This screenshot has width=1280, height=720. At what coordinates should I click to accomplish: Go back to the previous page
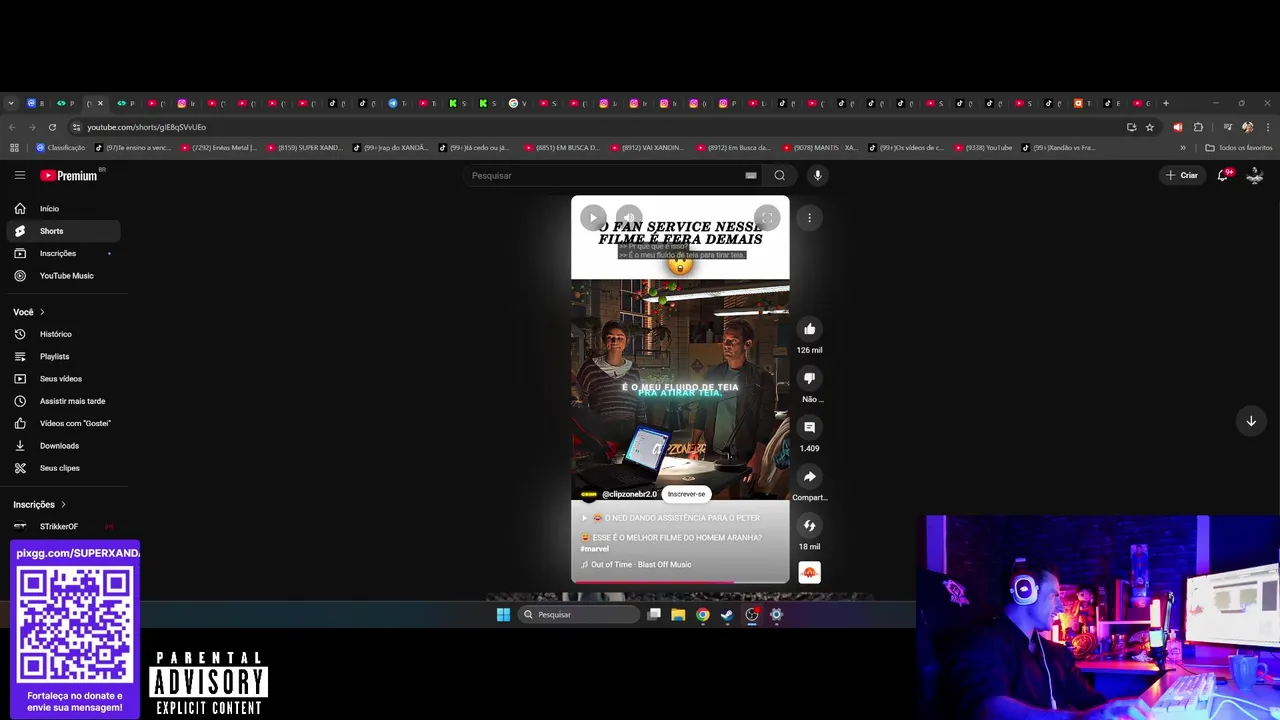point(12,127)
